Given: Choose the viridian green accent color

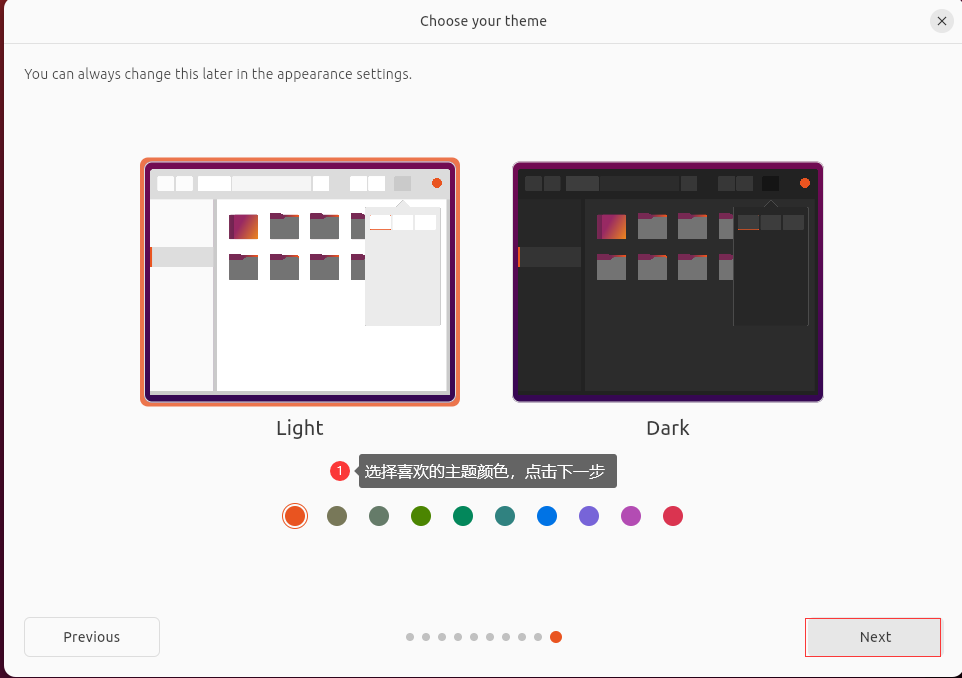Looking at the screenshot, I should [463, 516].
